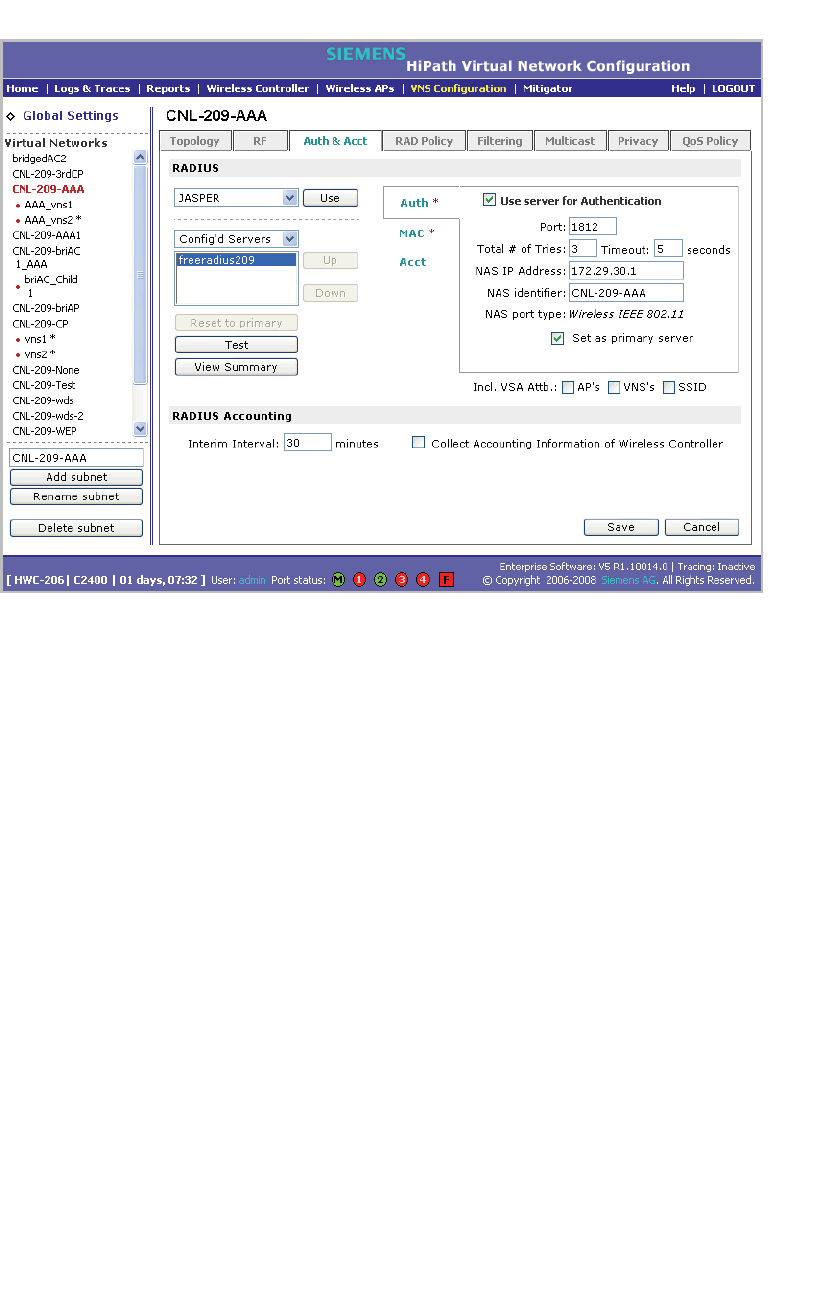Viewport: 816px width, 1313px height.
Task: Select the Acct side tab
Action: (413, 262)
